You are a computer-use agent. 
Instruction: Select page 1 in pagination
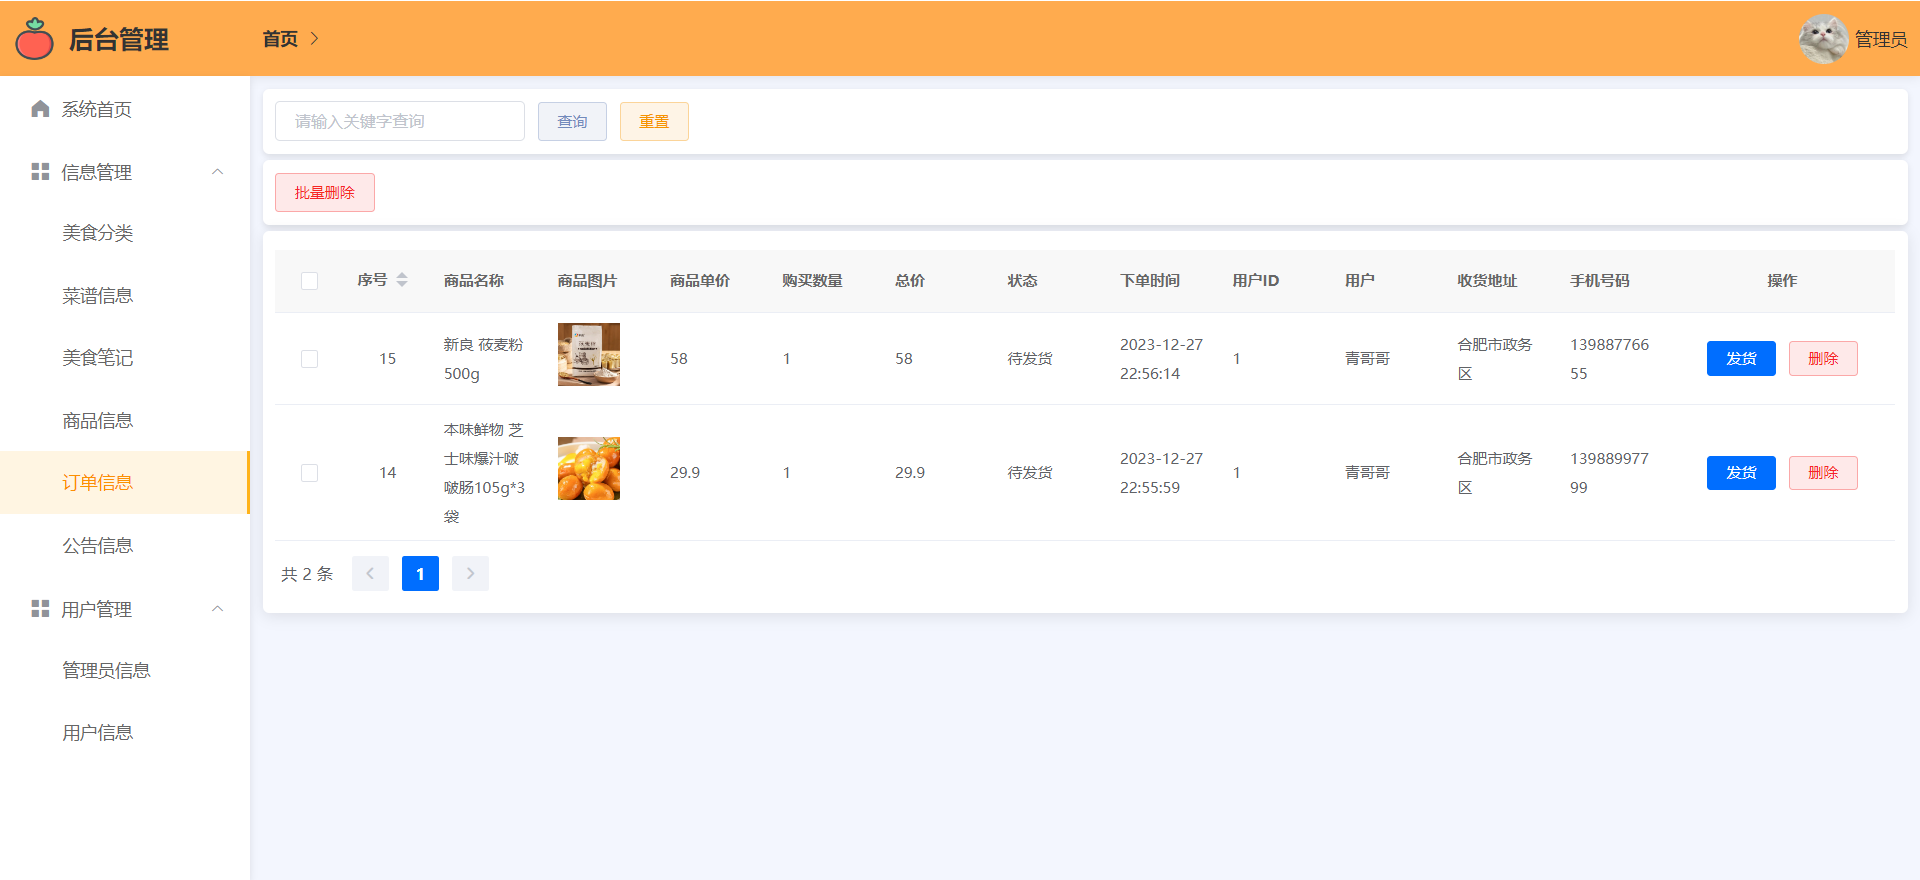(x=420, y=574)
